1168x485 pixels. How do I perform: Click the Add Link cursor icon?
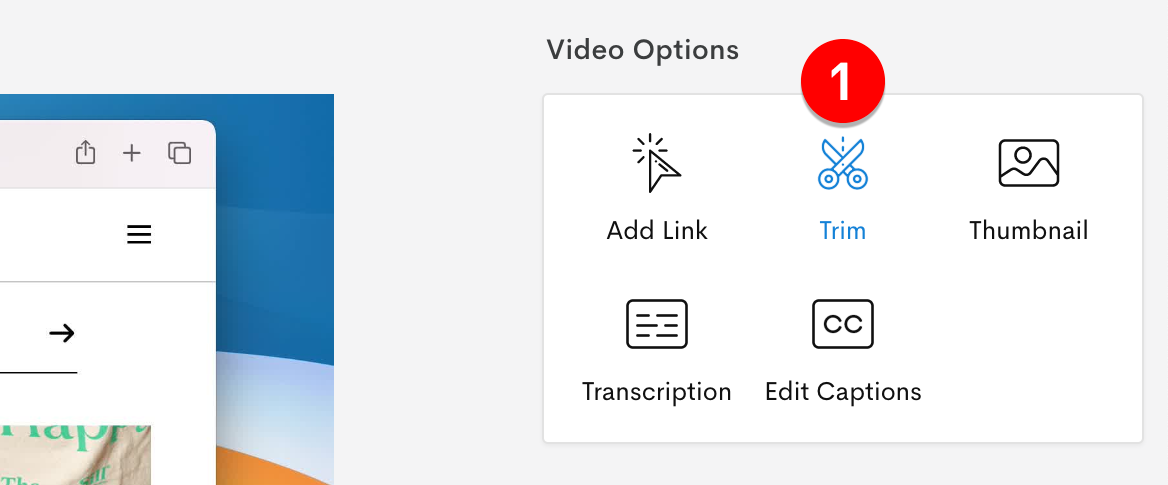point(657,163)
